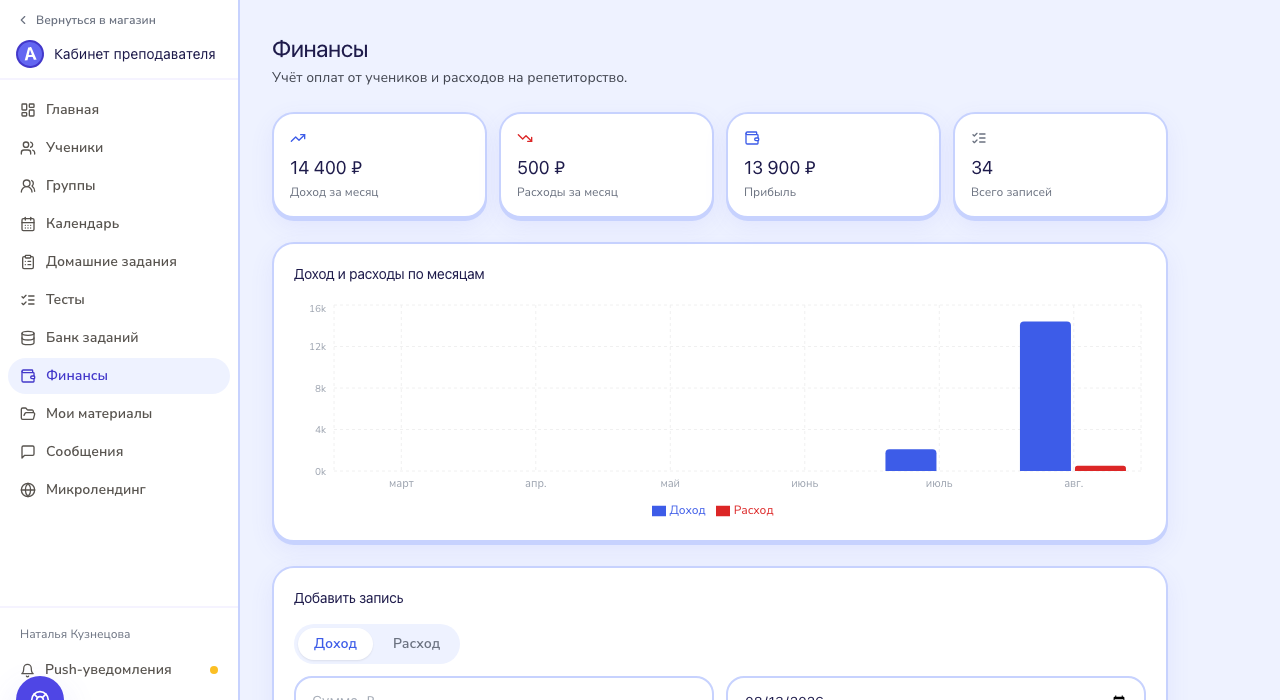The image size is (1280, 700).
Task: Click the 500 ₽ expenses value
Action: pos(541,168)
